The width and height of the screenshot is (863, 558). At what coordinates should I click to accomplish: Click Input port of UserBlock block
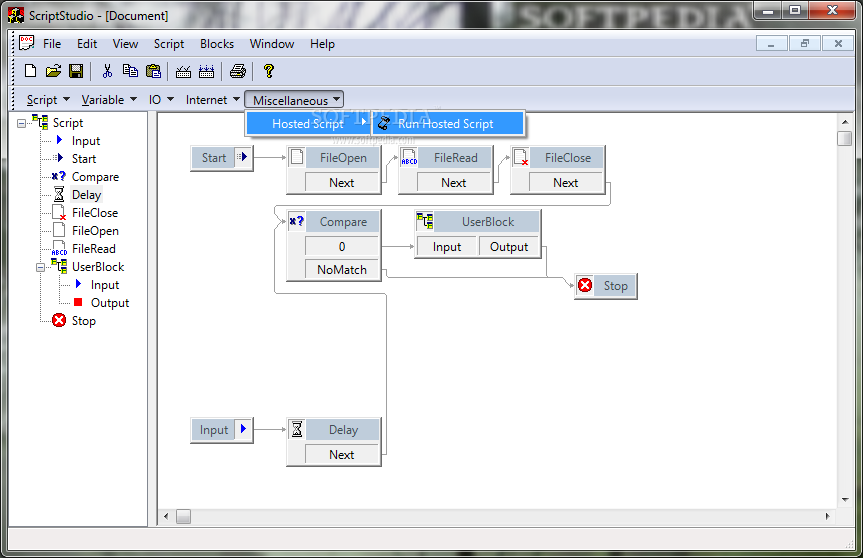[x=447, y=247]
